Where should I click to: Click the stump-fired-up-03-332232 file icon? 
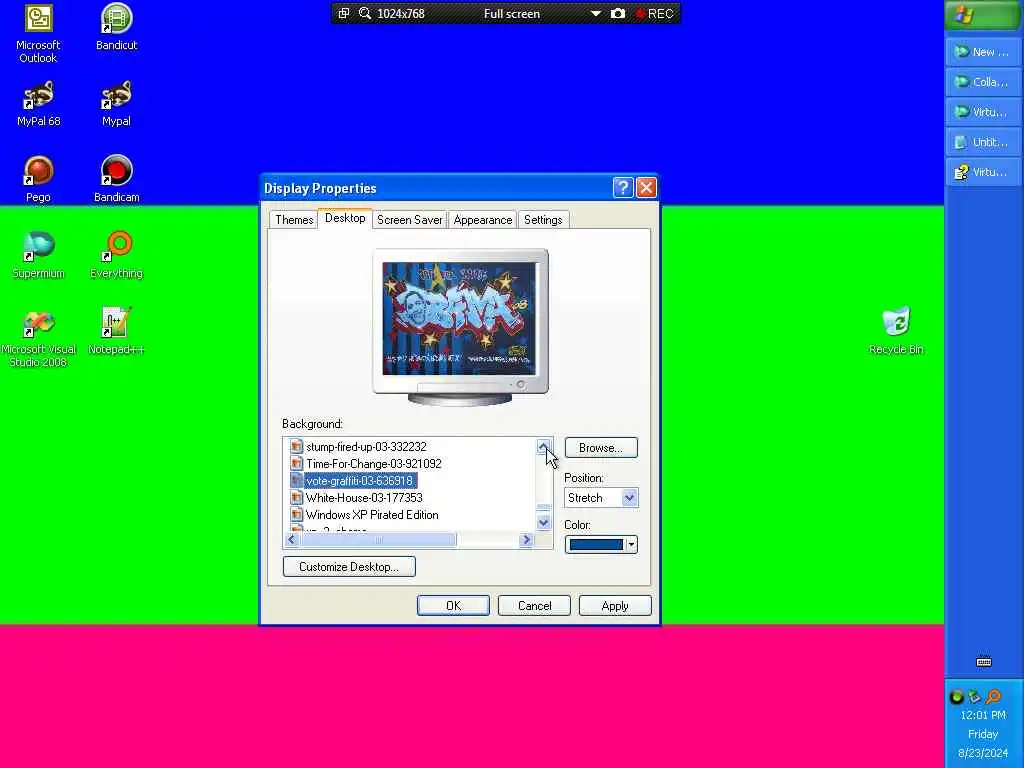click(x=296, y=447)
